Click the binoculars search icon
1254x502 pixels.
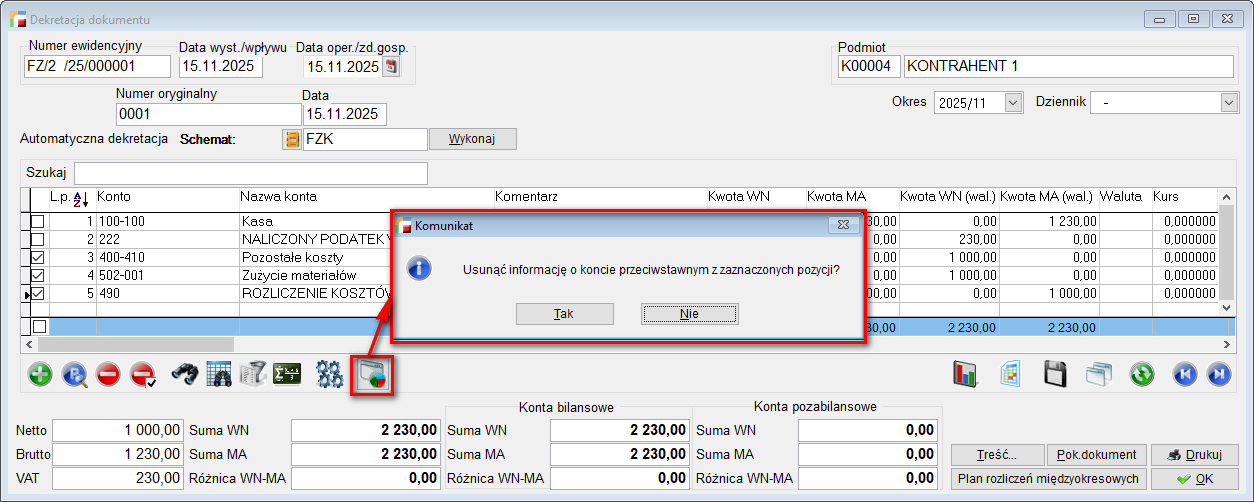184,374
